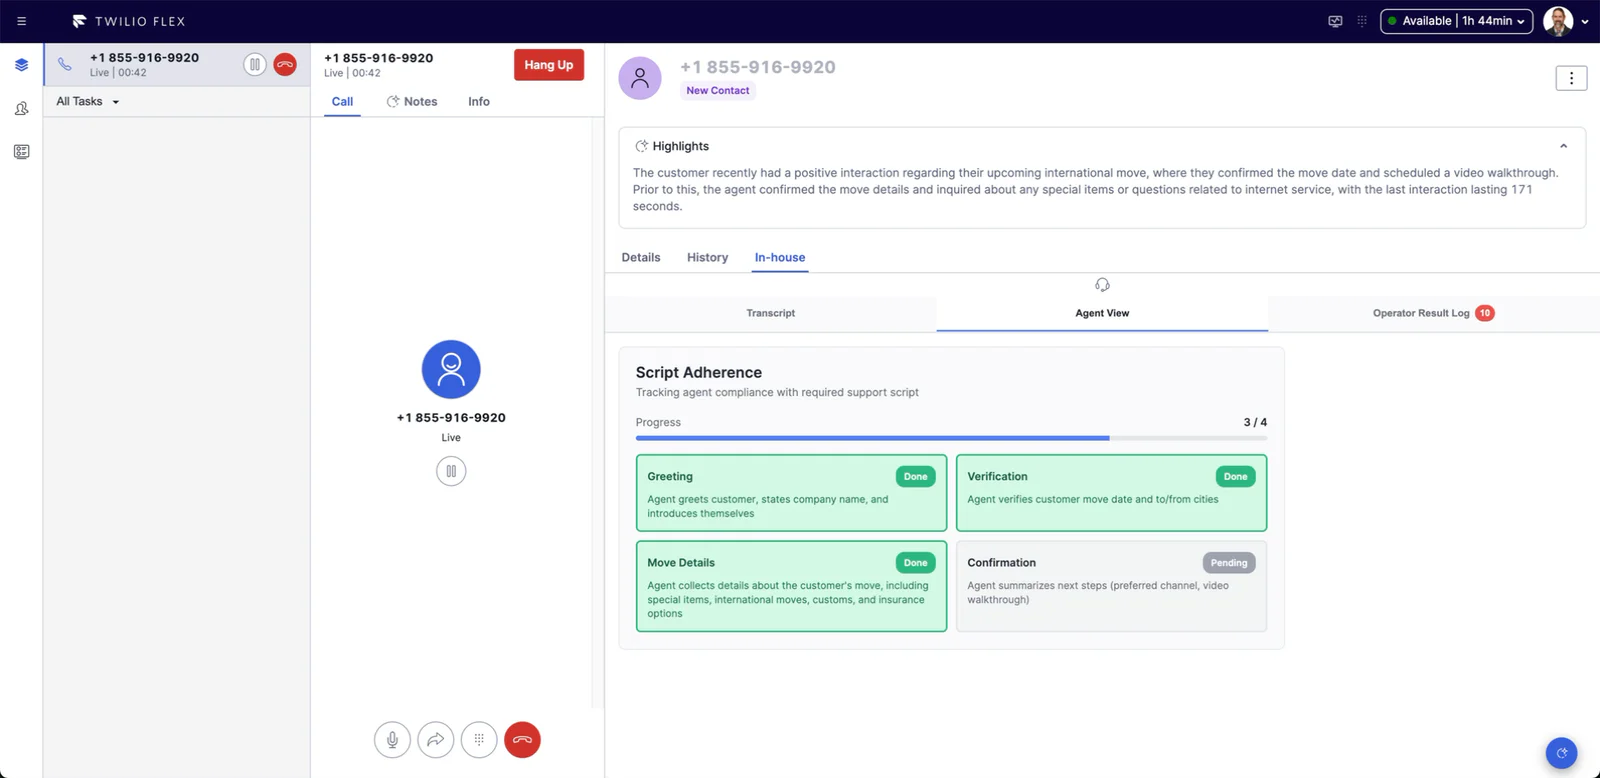This screenshot has width=1600, height=778.
Task: Expand the All Tasks filter
Action: (x=88, y=101)
